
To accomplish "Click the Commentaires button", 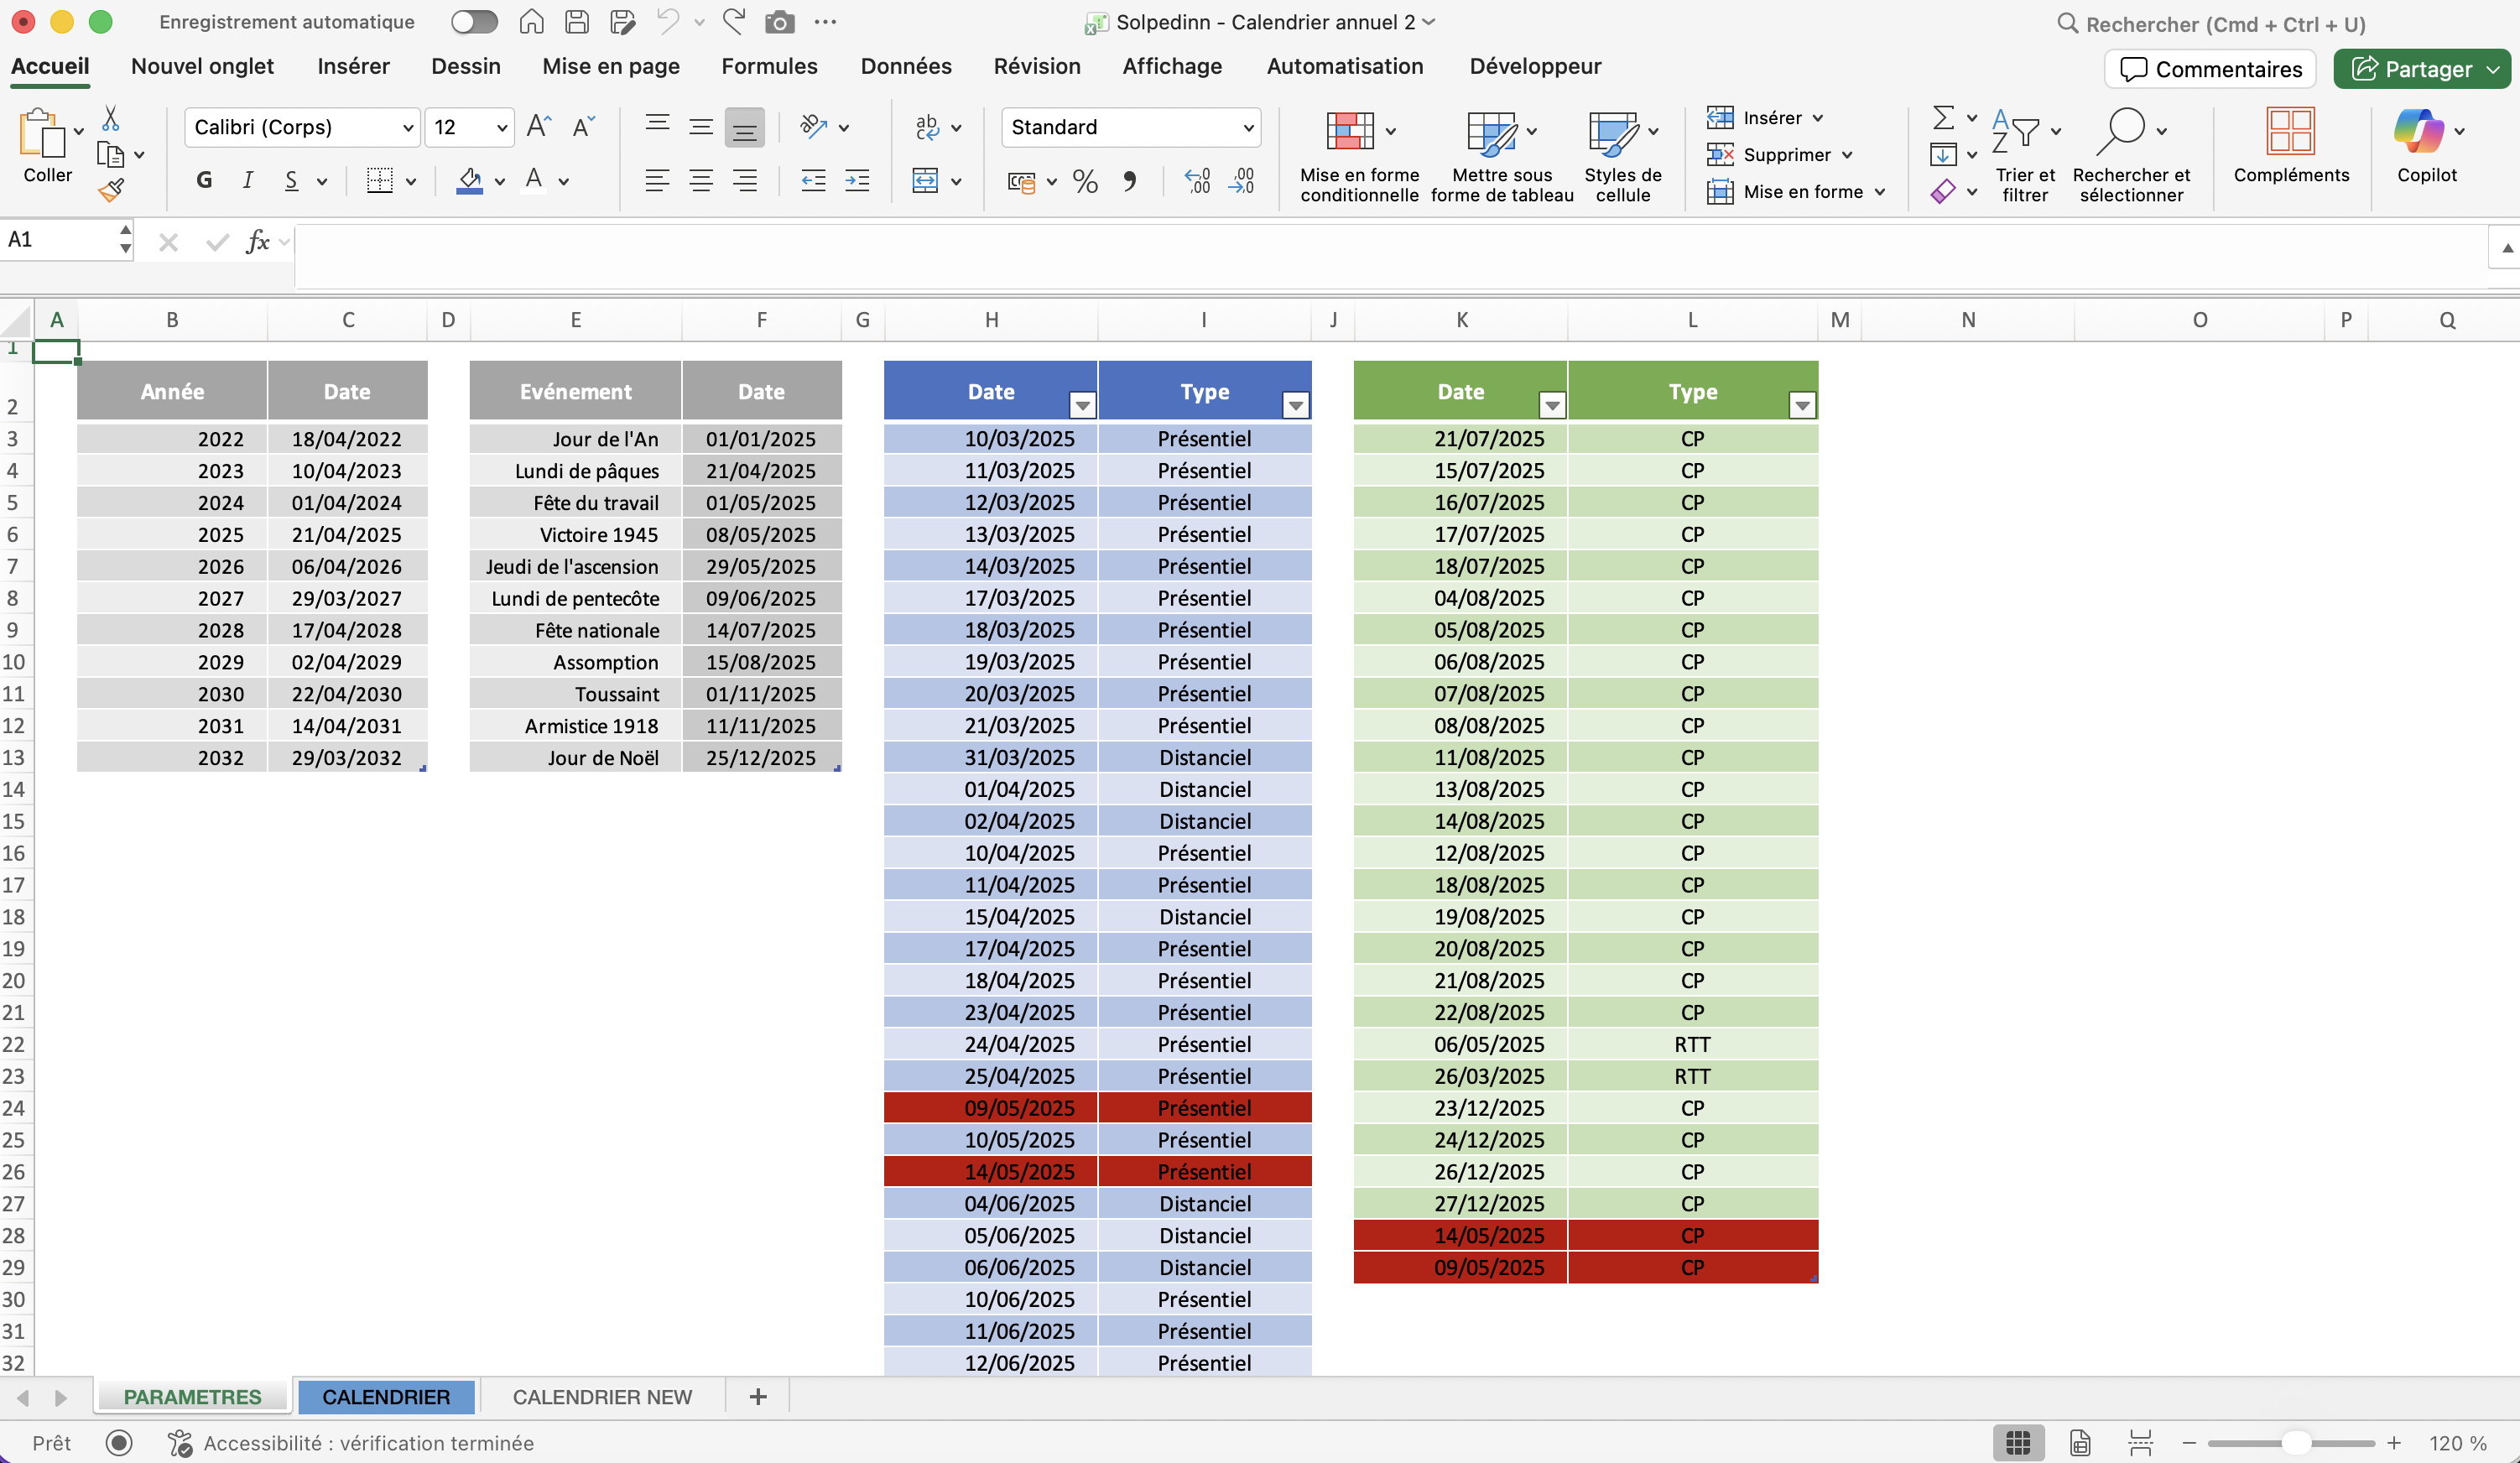I will tap(2211, 69).
